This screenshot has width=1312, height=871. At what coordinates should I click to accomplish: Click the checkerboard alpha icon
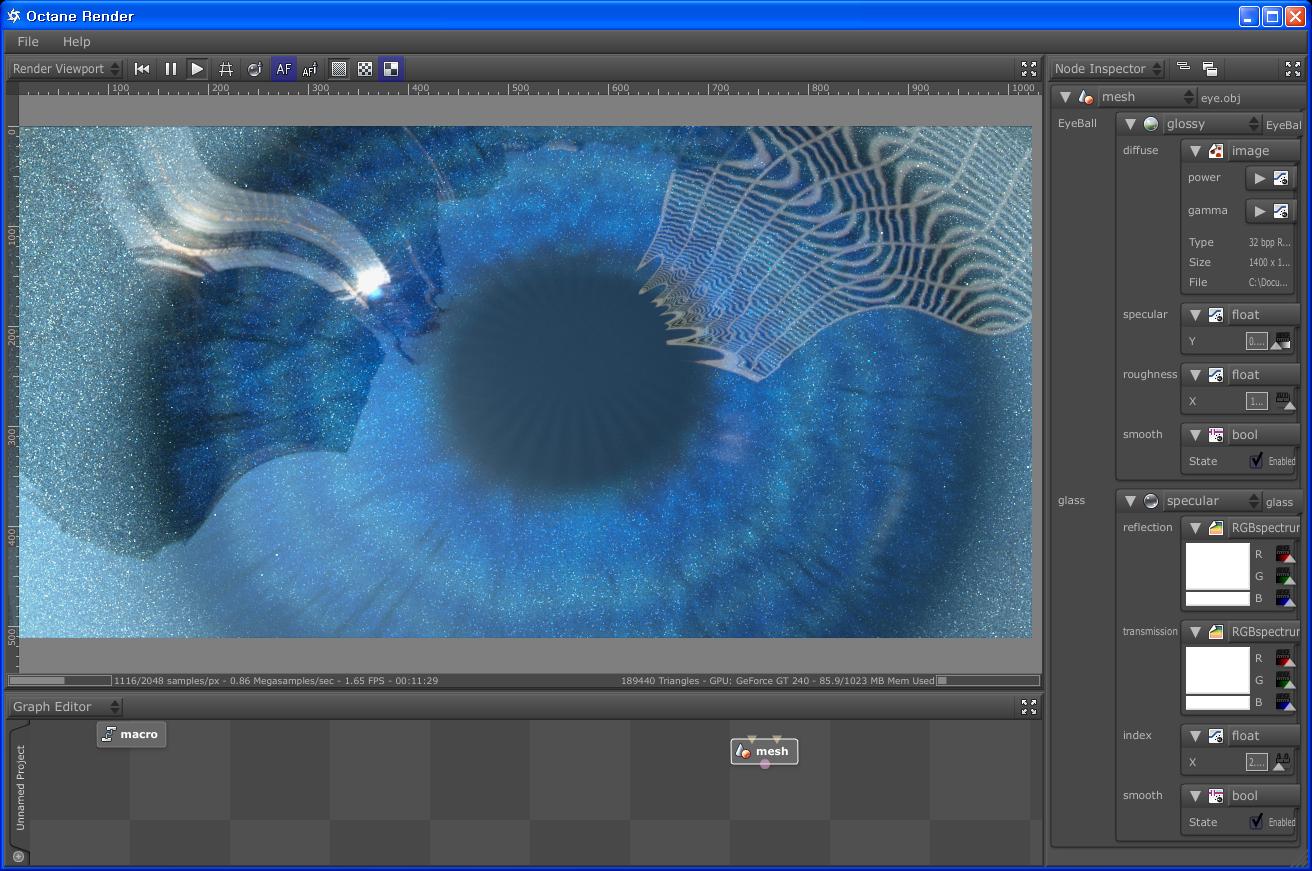(365, 69)
